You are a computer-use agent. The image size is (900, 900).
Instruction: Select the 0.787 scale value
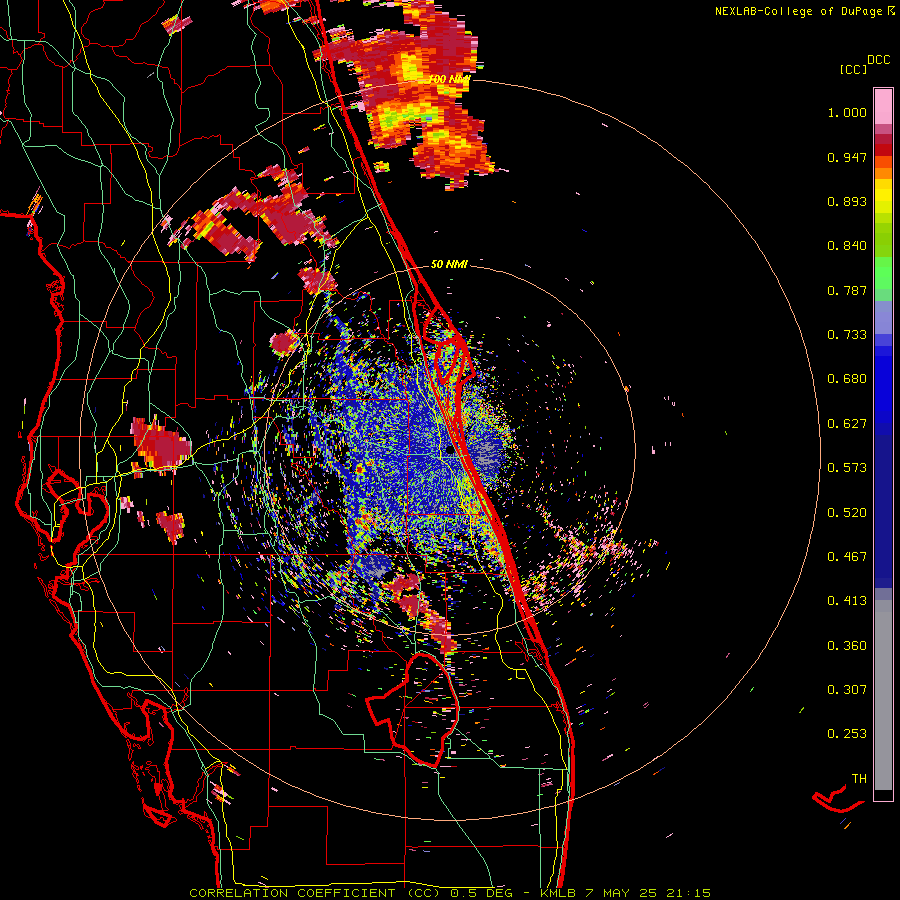coord(847,290)
